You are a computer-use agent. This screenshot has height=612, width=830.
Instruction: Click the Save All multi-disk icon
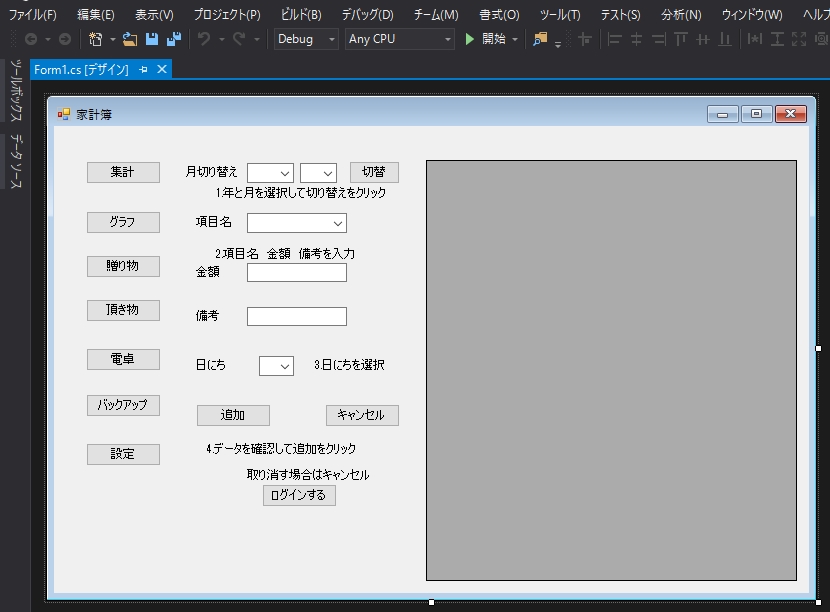[174, 39]
